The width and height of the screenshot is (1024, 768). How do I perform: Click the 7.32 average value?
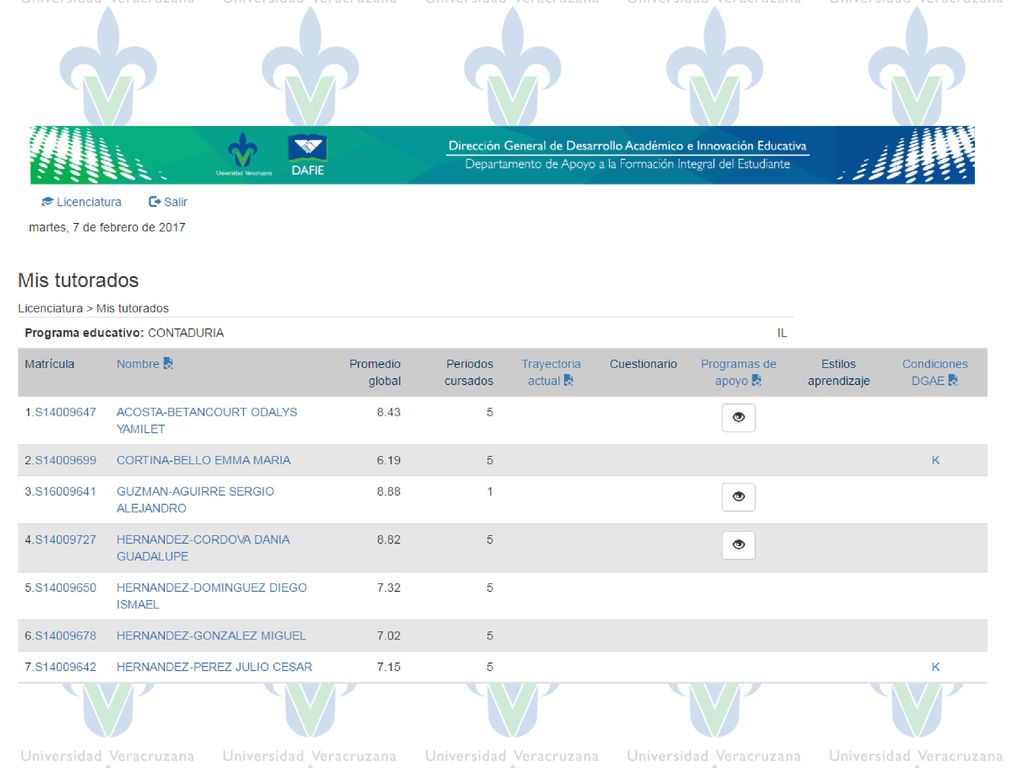pyautogui.click(x=389, y=588)
